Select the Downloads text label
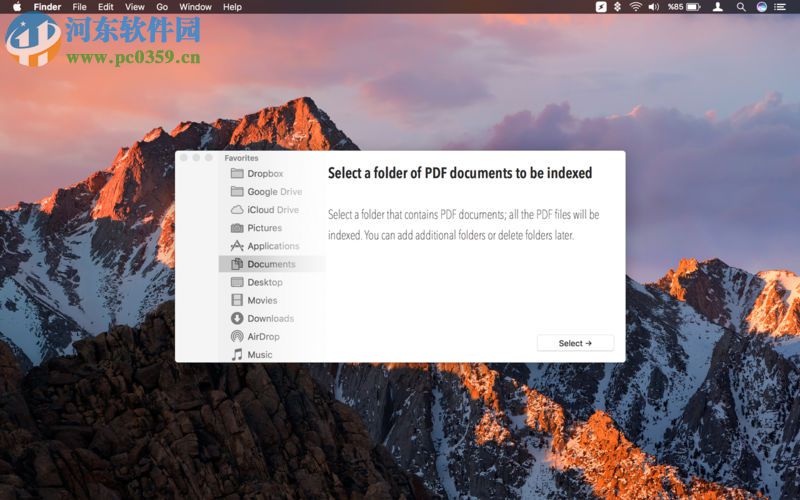The height and width of the screenshot is (500, 800). click(x=270, y=318)
